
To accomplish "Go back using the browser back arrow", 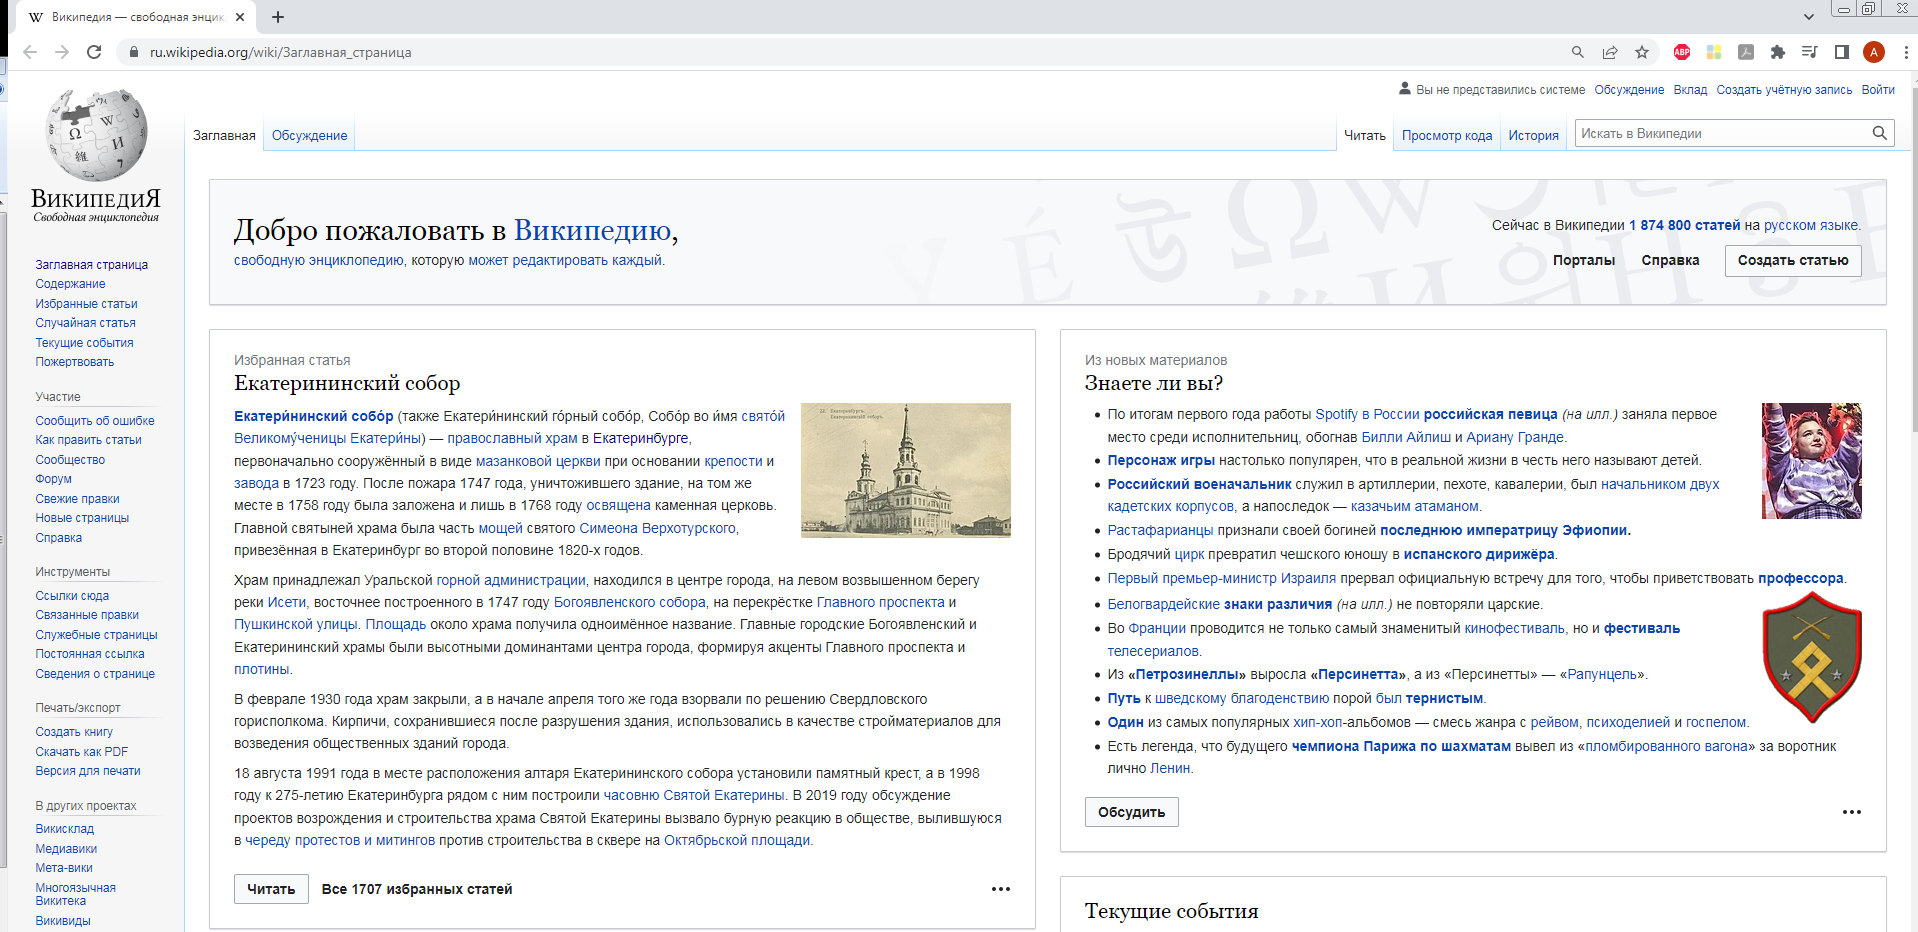I will (30, 52).
